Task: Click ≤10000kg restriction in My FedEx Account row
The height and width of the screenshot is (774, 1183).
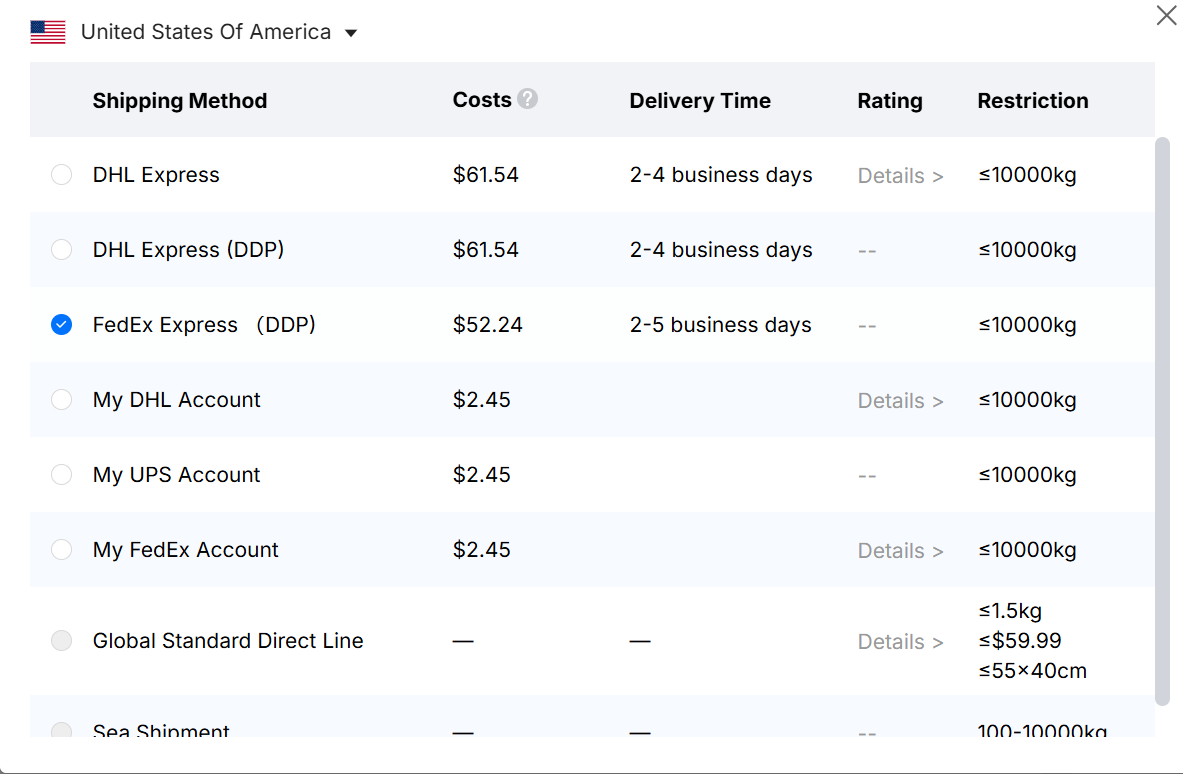Action: (1027, 550)
